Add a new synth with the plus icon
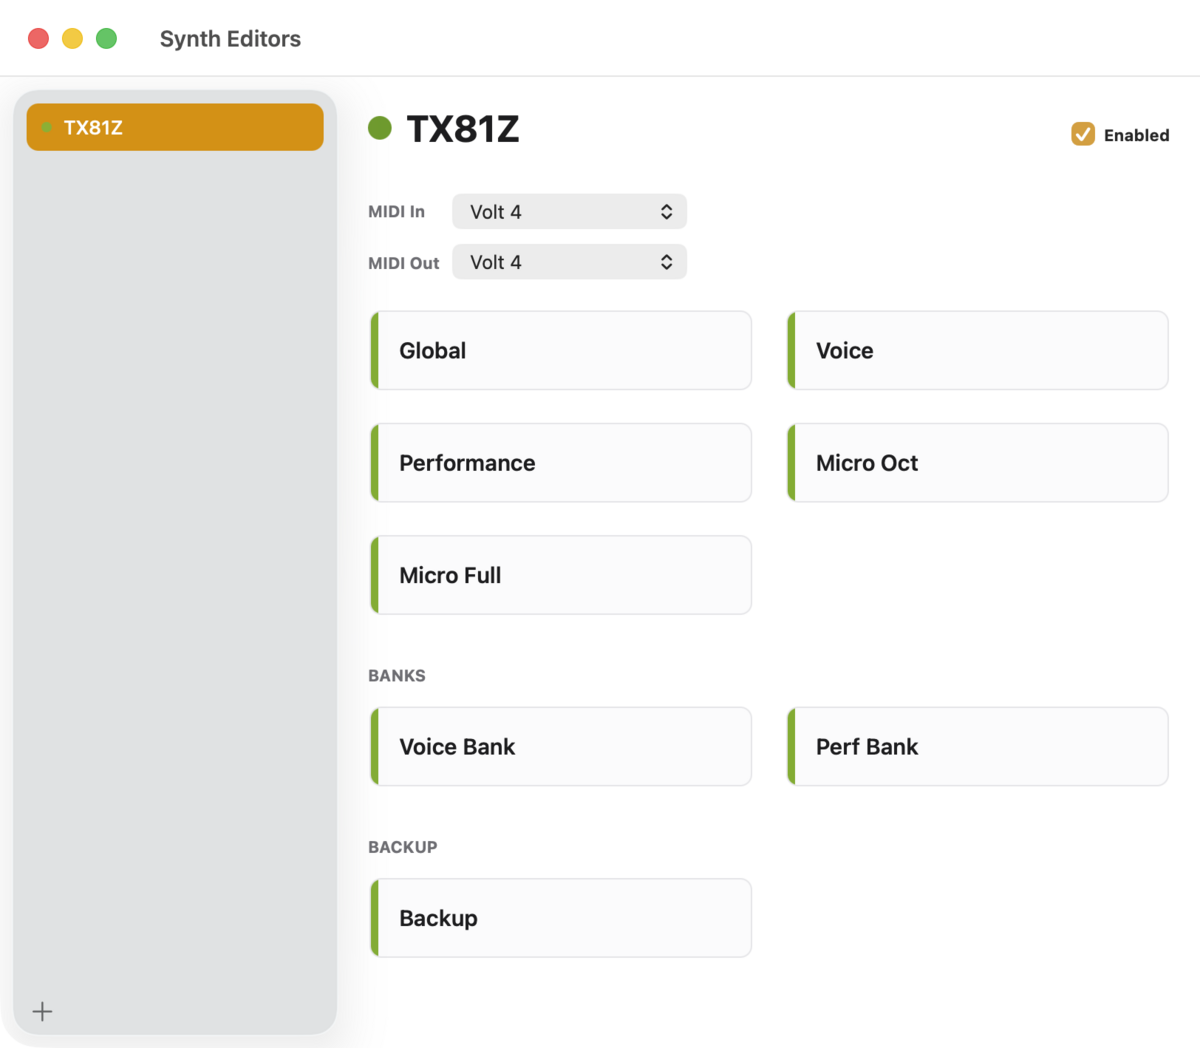 pos(42,1011)
